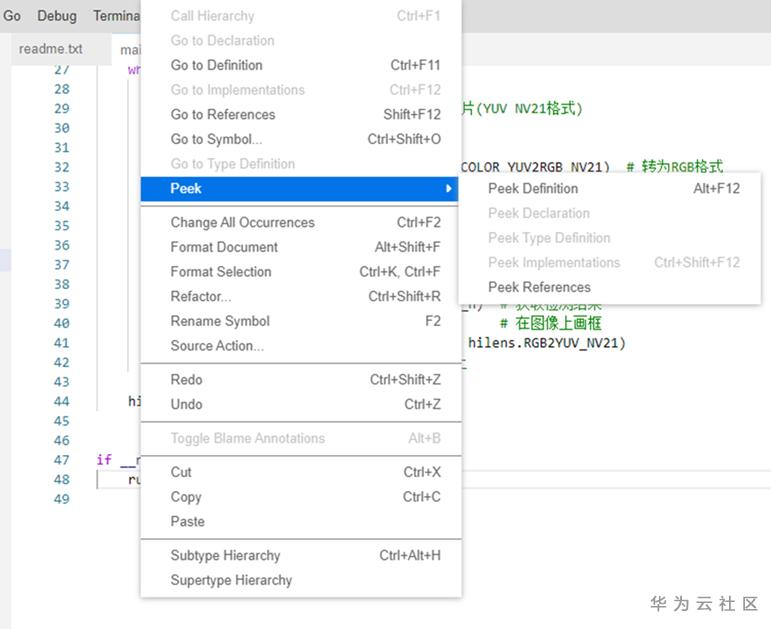The image size is (771, 629).
Task: Click line number 41 in gutter
Action: 62,343
